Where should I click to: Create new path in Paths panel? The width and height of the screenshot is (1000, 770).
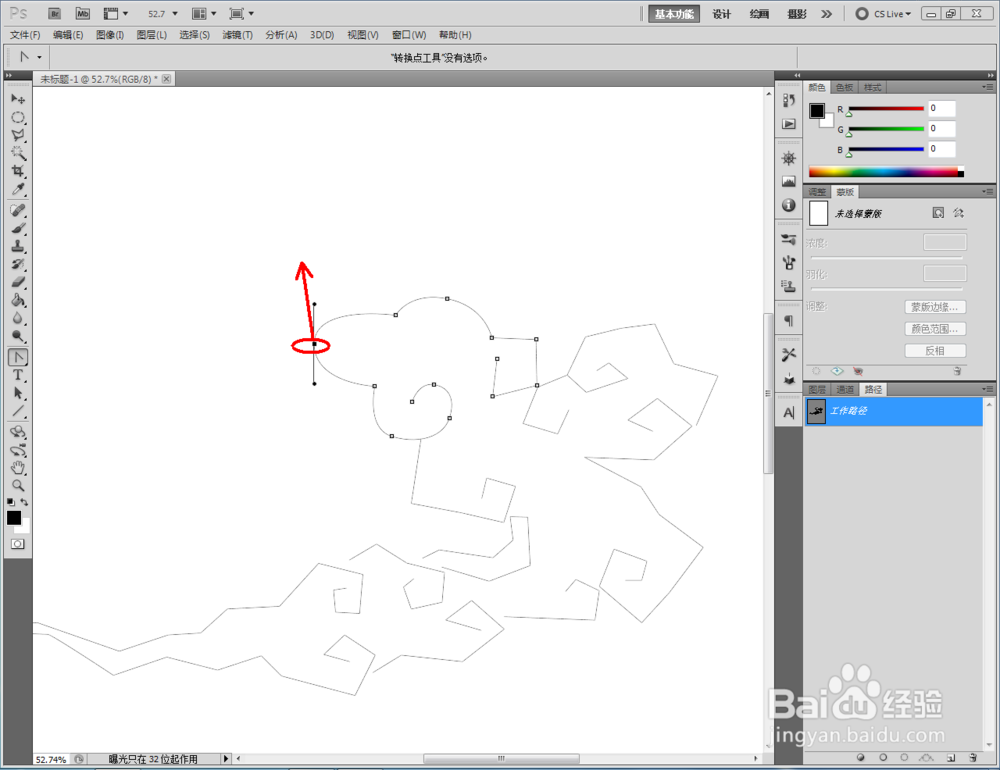click(x=951, y=758)
